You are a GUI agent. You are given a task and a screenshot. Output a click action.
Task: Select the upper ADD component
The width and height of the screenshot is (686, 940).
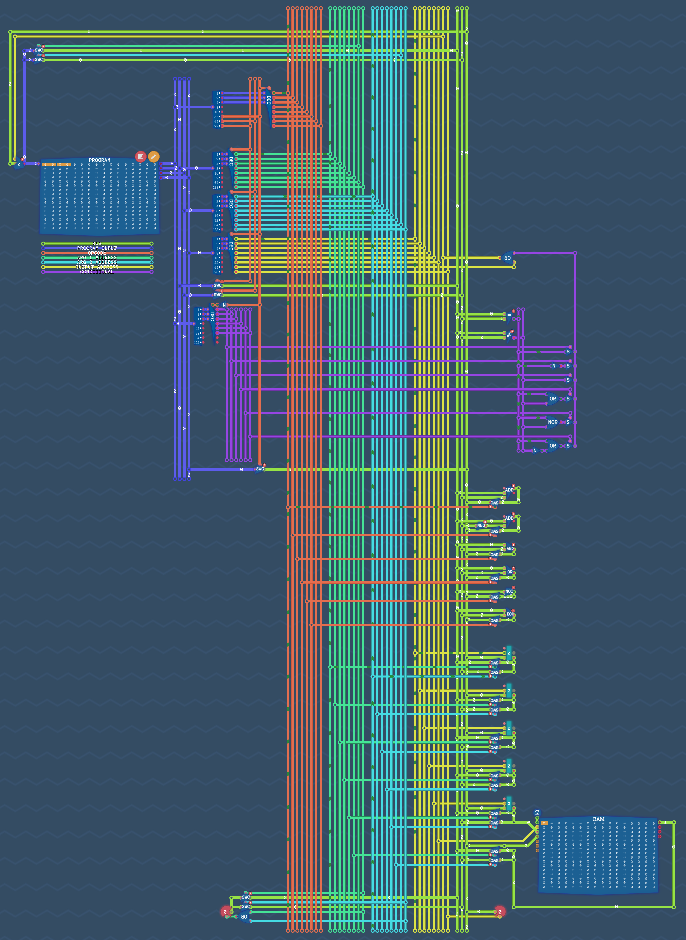509,490
